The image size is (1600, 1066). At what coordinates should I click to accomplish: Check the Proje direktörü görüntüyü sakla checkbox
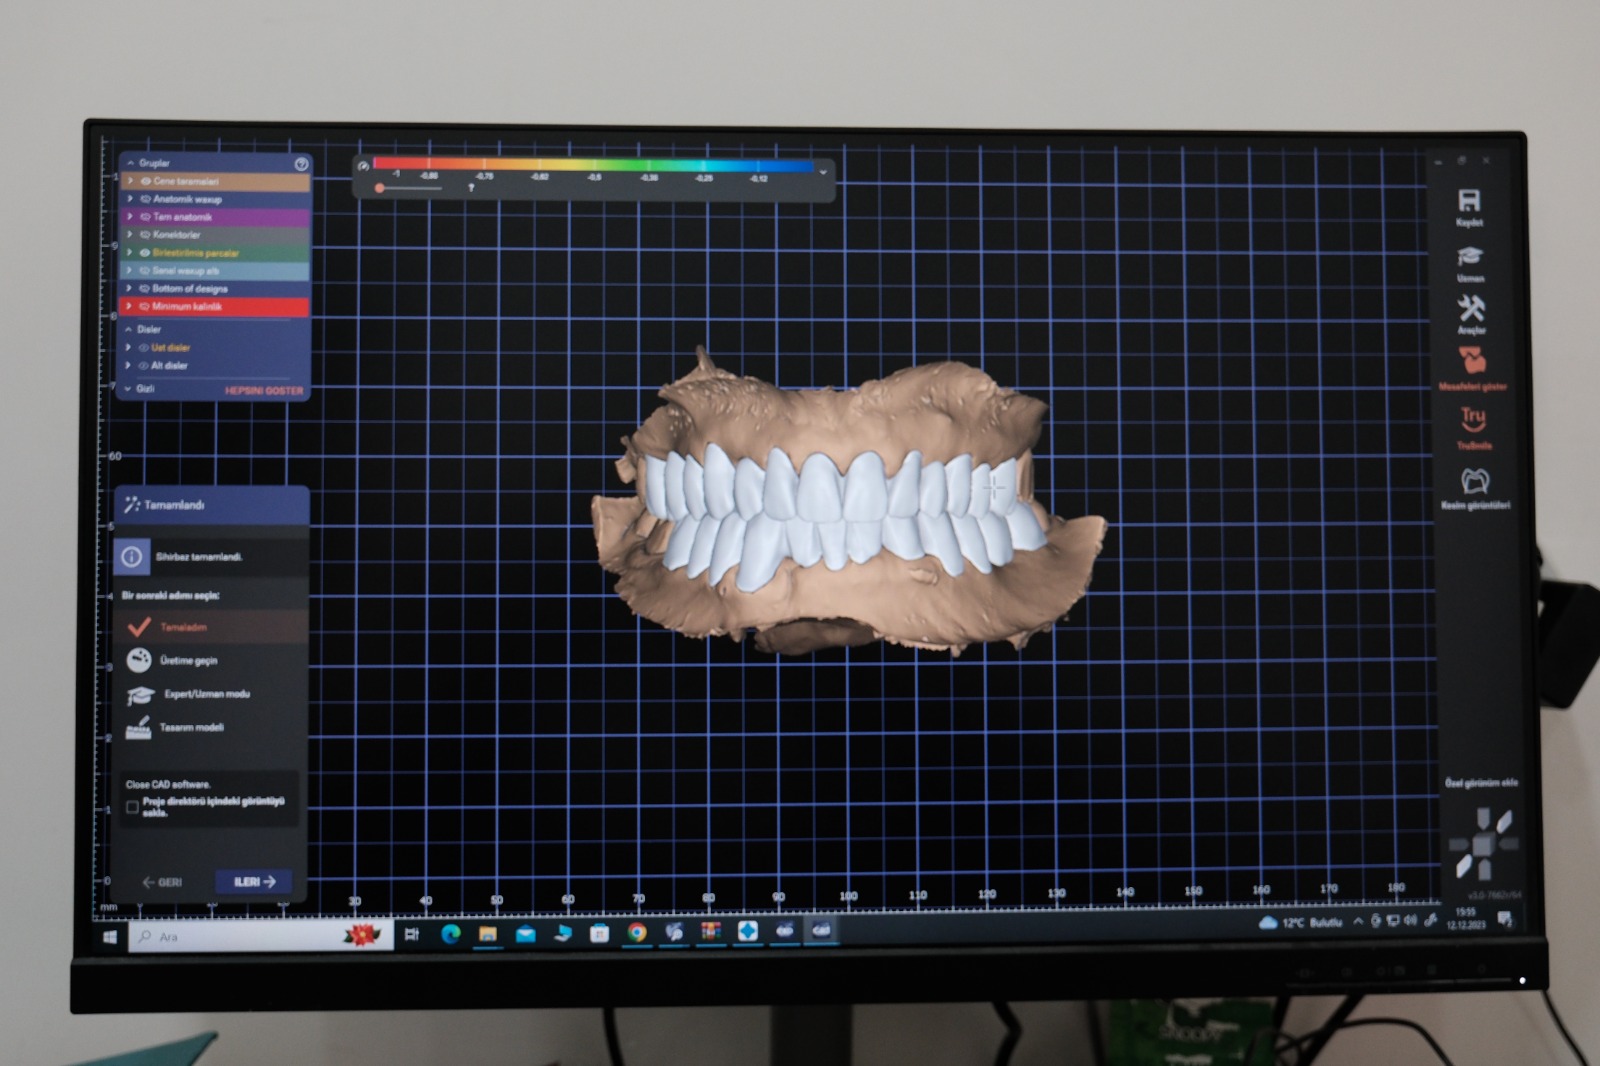point(132,807)
